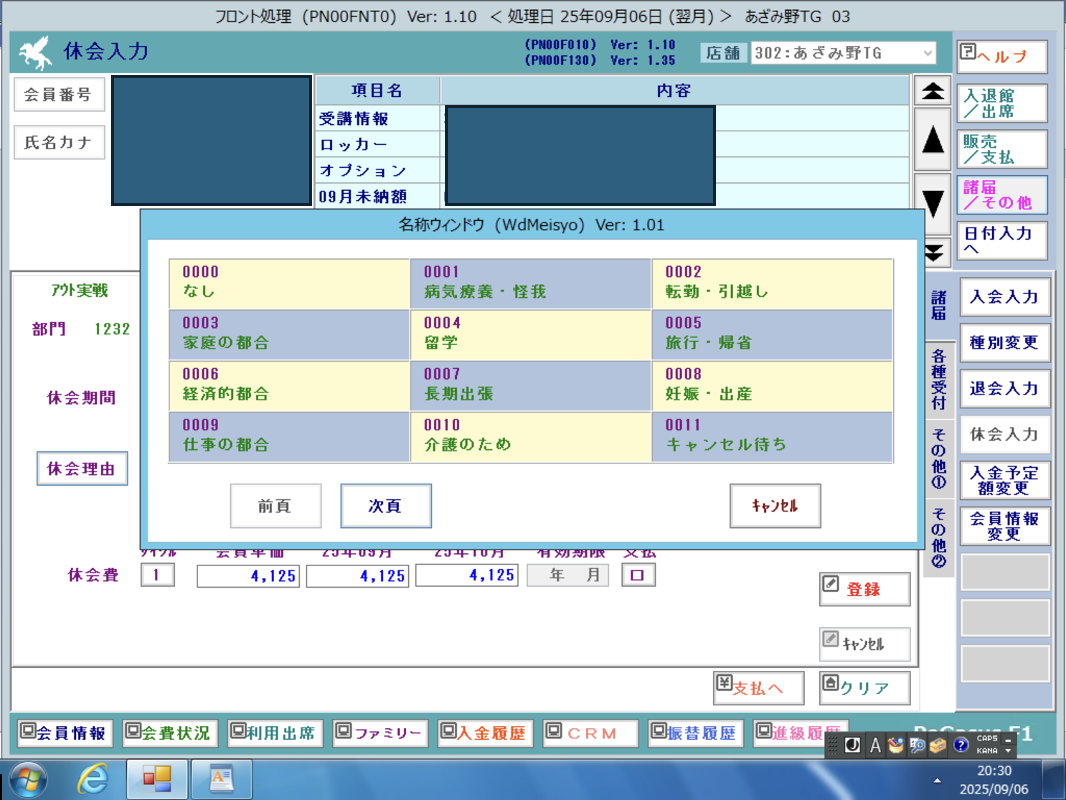Toggle the 支払 checkbox
Image resolution: width=1066 pixels, height=800 pixels.
click(x=637, y=575)
